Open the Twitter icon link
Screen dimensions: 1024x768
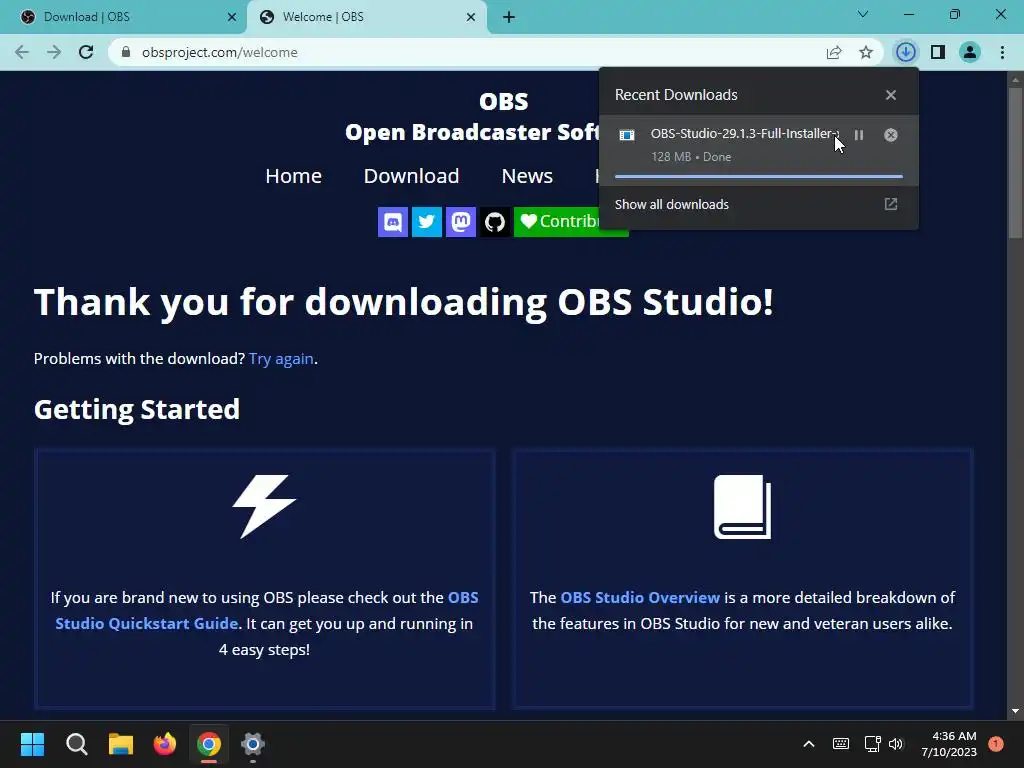click(x=426, y=222)
